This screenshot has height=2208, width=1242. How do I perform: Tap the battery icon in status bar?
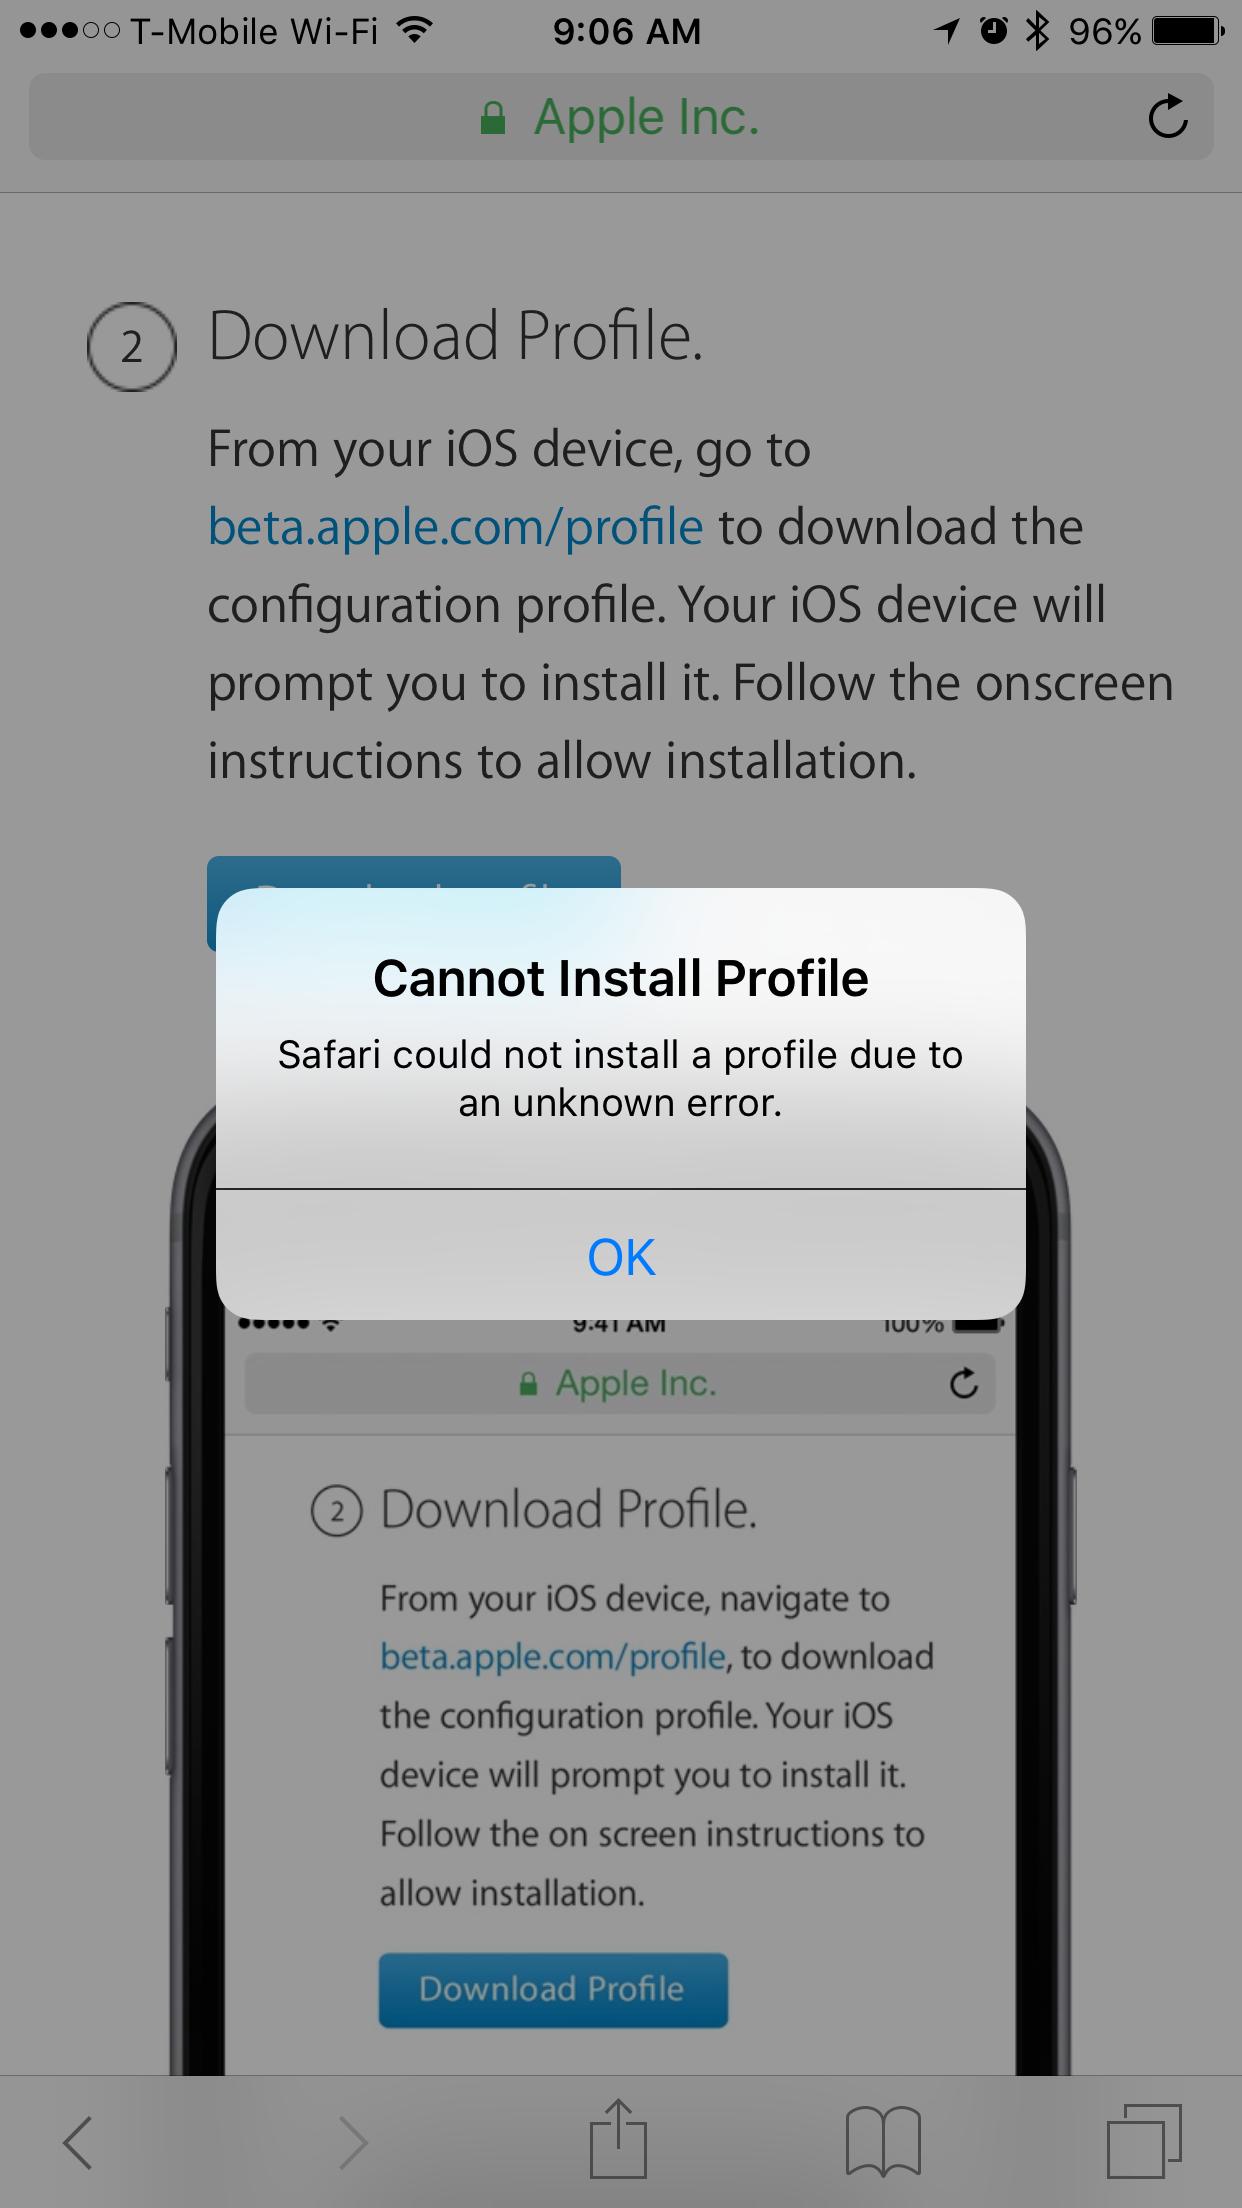click(x=1188, y=31)
